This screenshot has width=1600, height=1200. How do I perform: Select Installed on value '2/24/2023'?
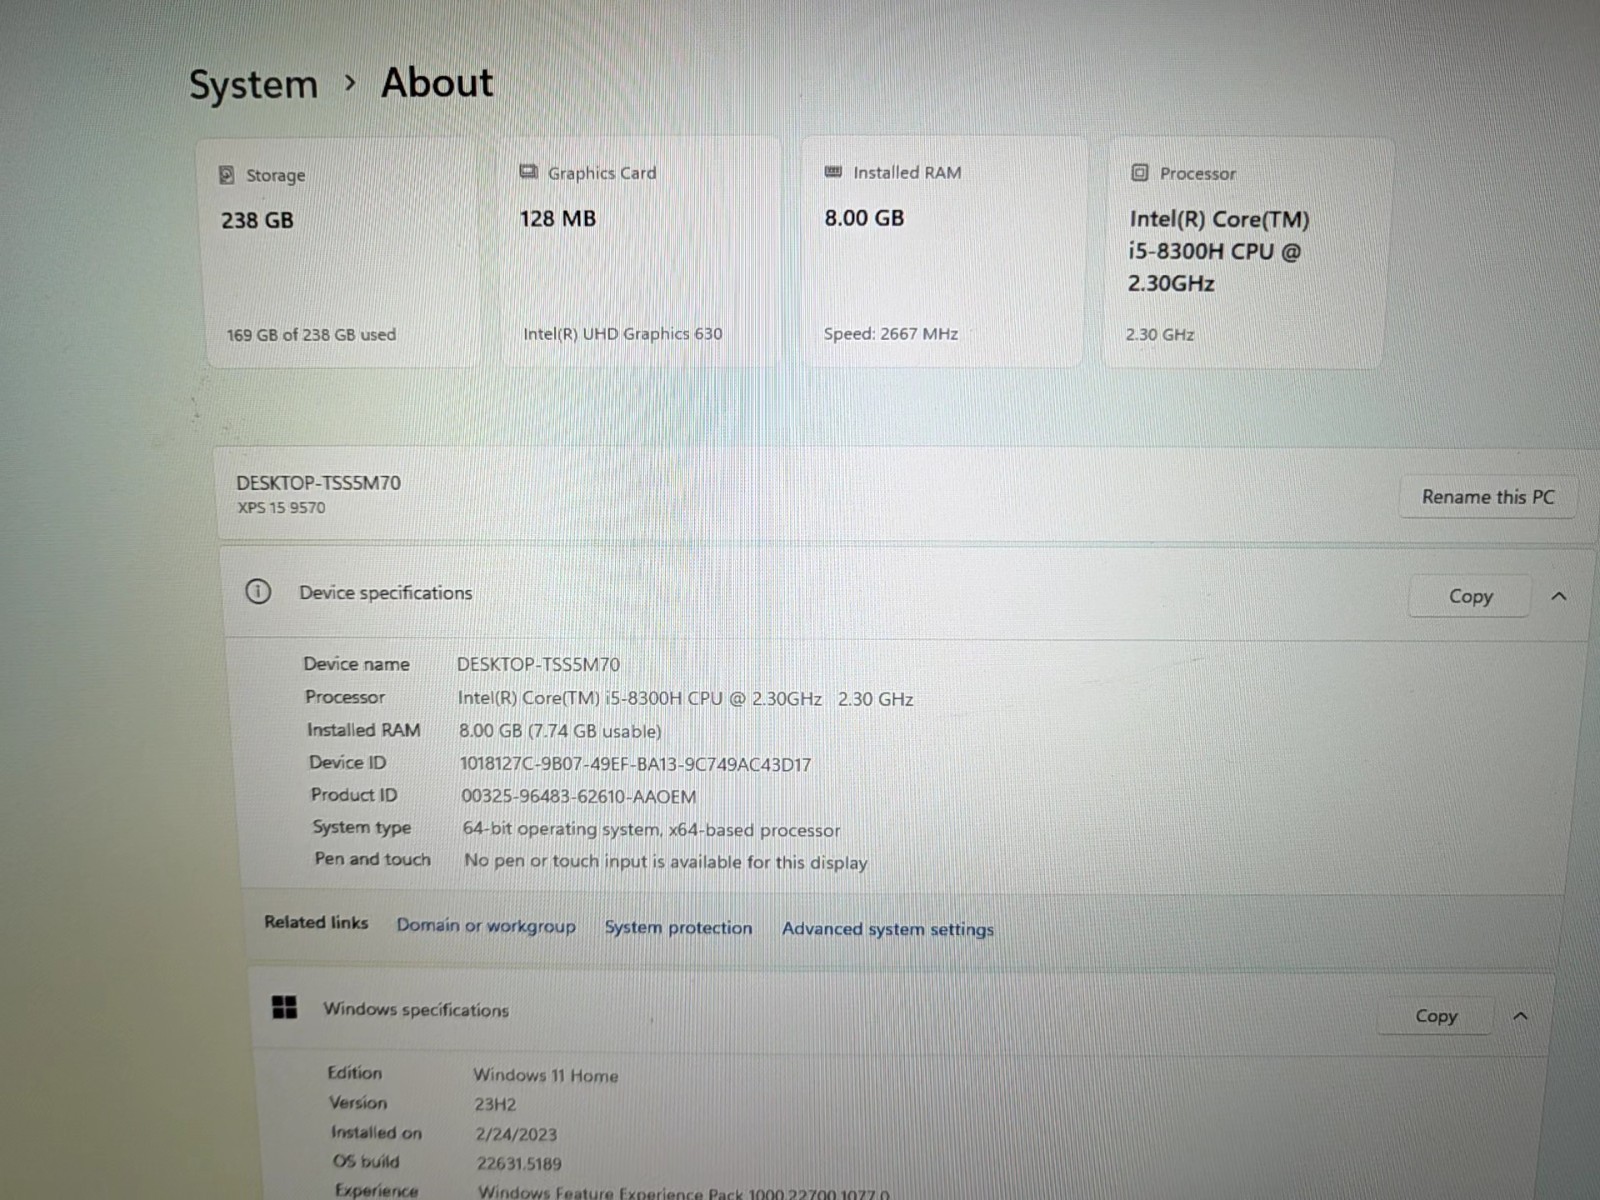coord(516,1134)
